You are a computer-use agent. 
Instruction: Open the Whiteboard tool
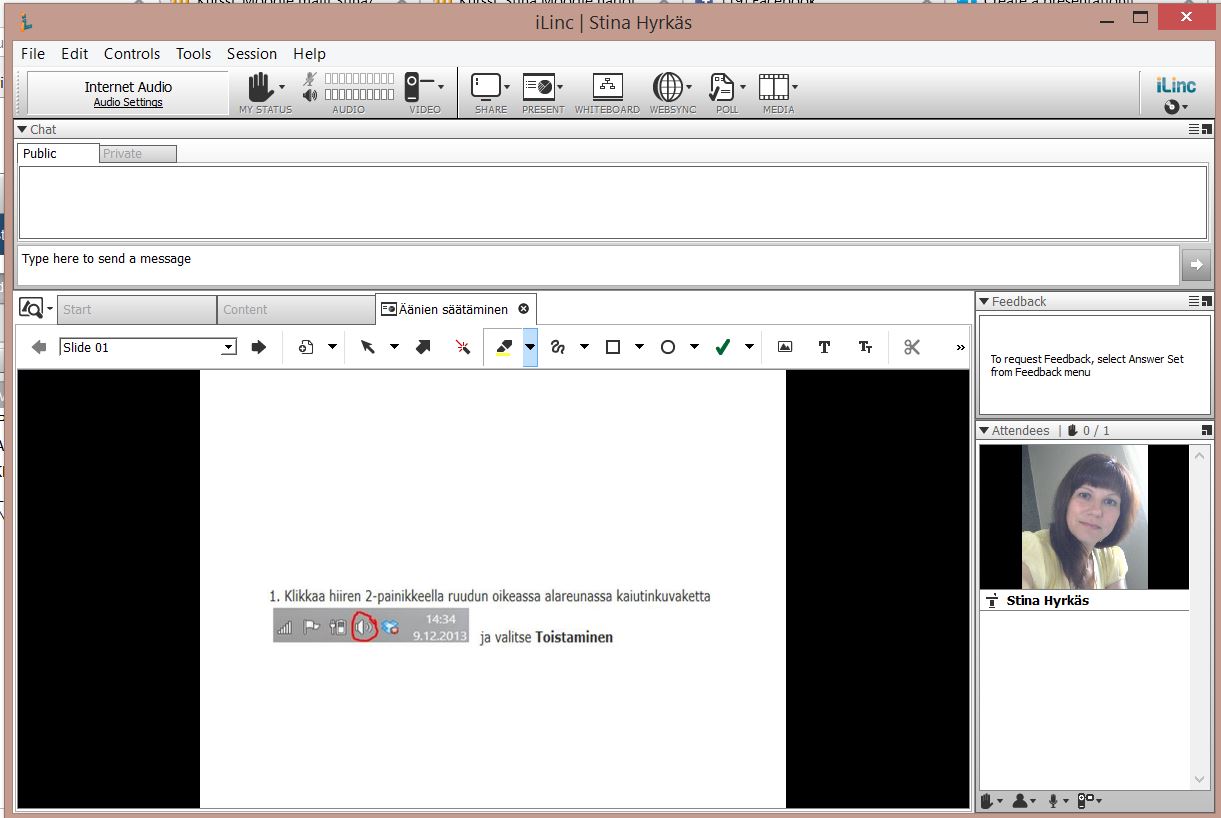point(607,88)
